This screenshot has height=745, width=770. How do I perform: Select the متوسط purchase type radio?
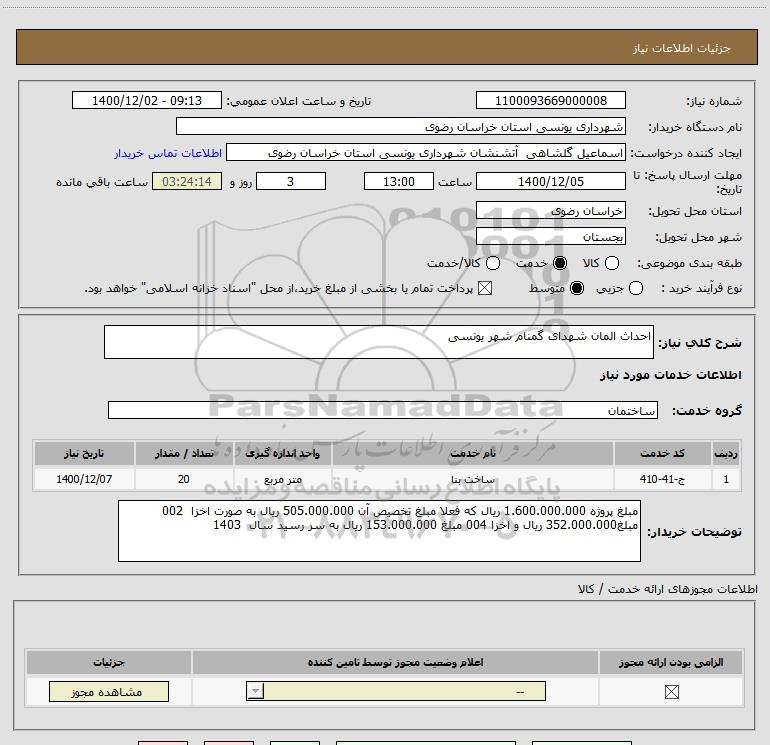click(x=577, y=288)
